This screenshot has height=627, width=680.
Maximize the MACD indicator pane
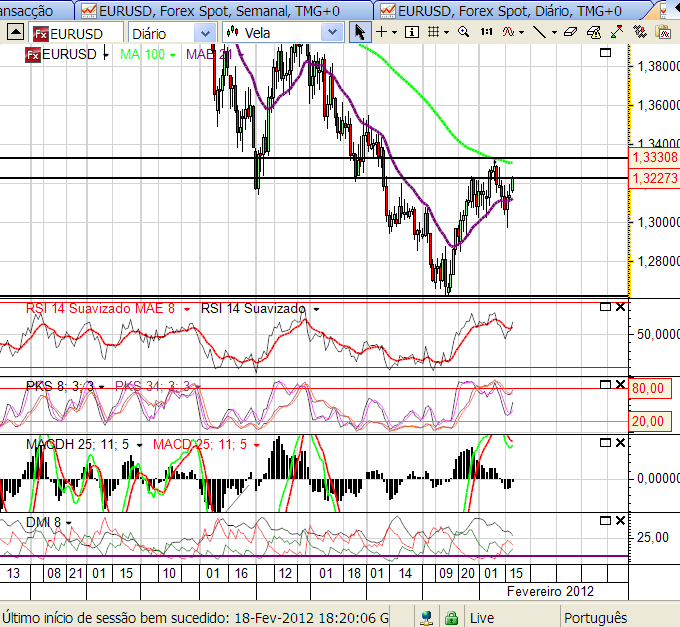[x=605, y=443]
